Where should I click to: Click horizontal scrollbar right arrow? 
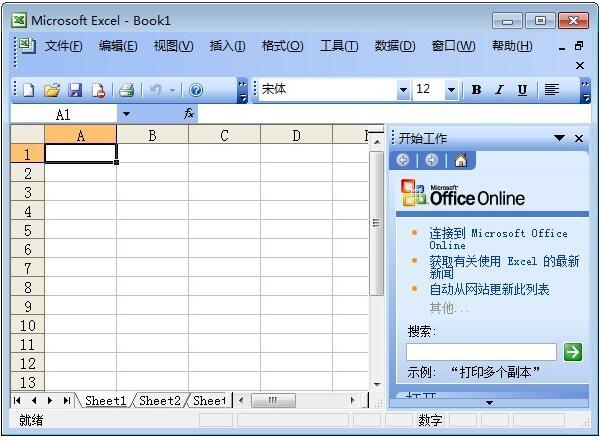pyautogui.click(x=353, y=400)
